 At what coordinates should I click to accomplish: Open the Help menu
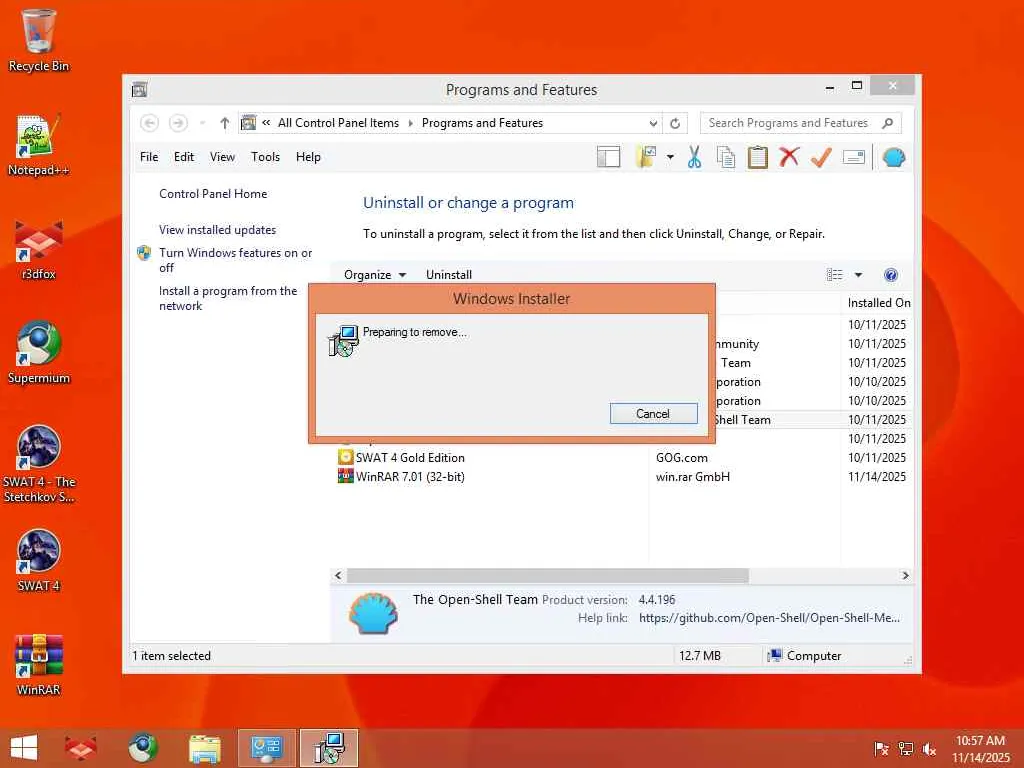coord(308,157)
